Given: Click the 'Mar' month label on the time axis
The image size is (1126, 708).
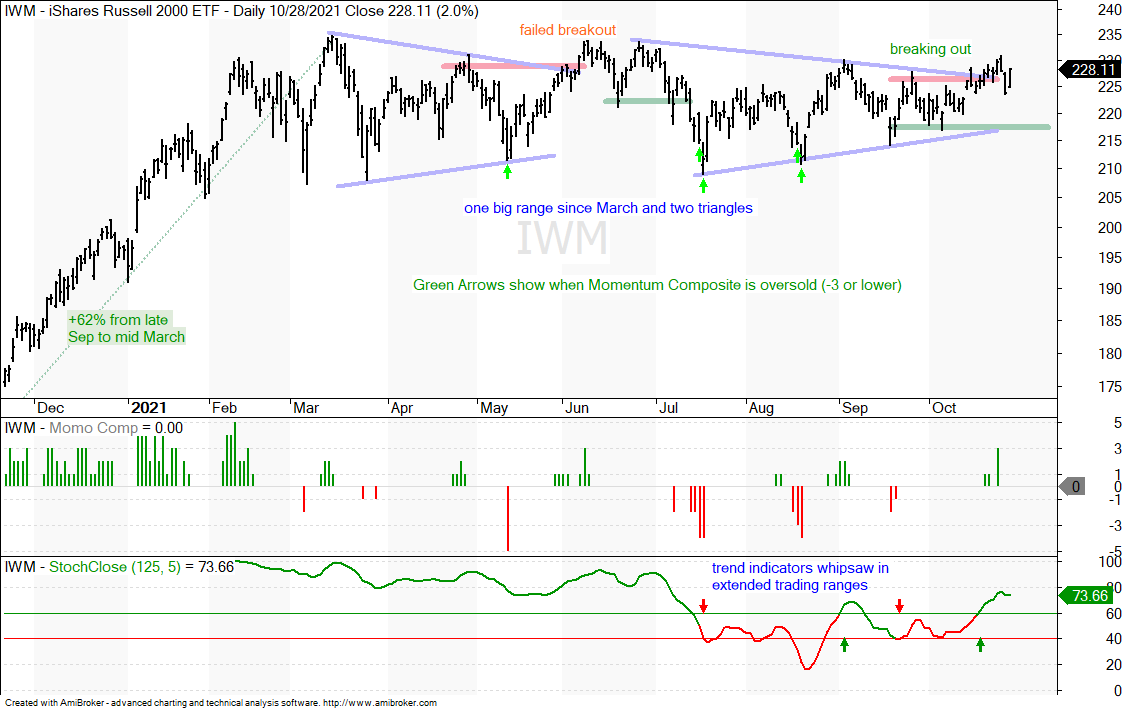Looking at the screenshot, I should (x=306, y=408).
